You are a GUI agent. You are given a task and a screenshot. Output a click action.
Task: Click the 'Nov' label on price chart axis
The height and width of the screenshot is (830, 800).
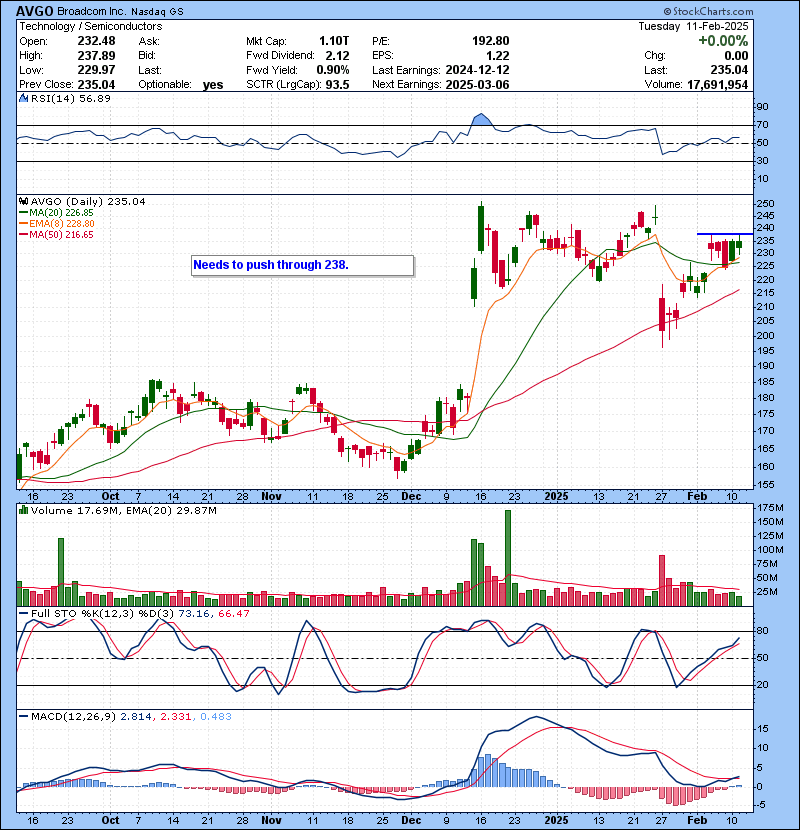pos(271,497)
